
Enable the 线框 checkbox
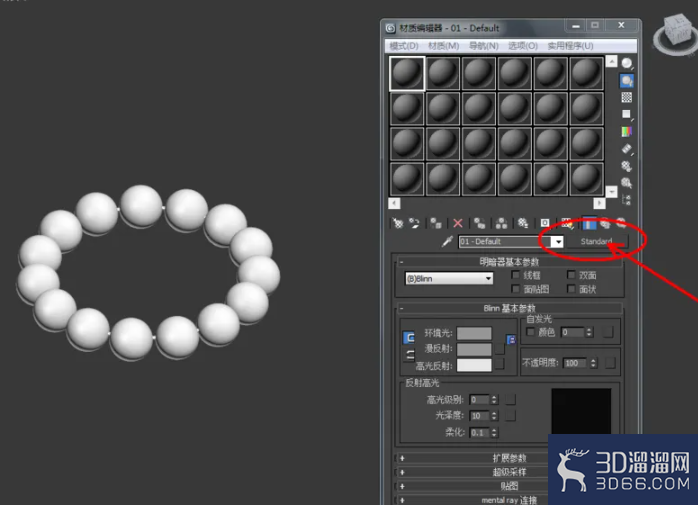tap(515, 274)
